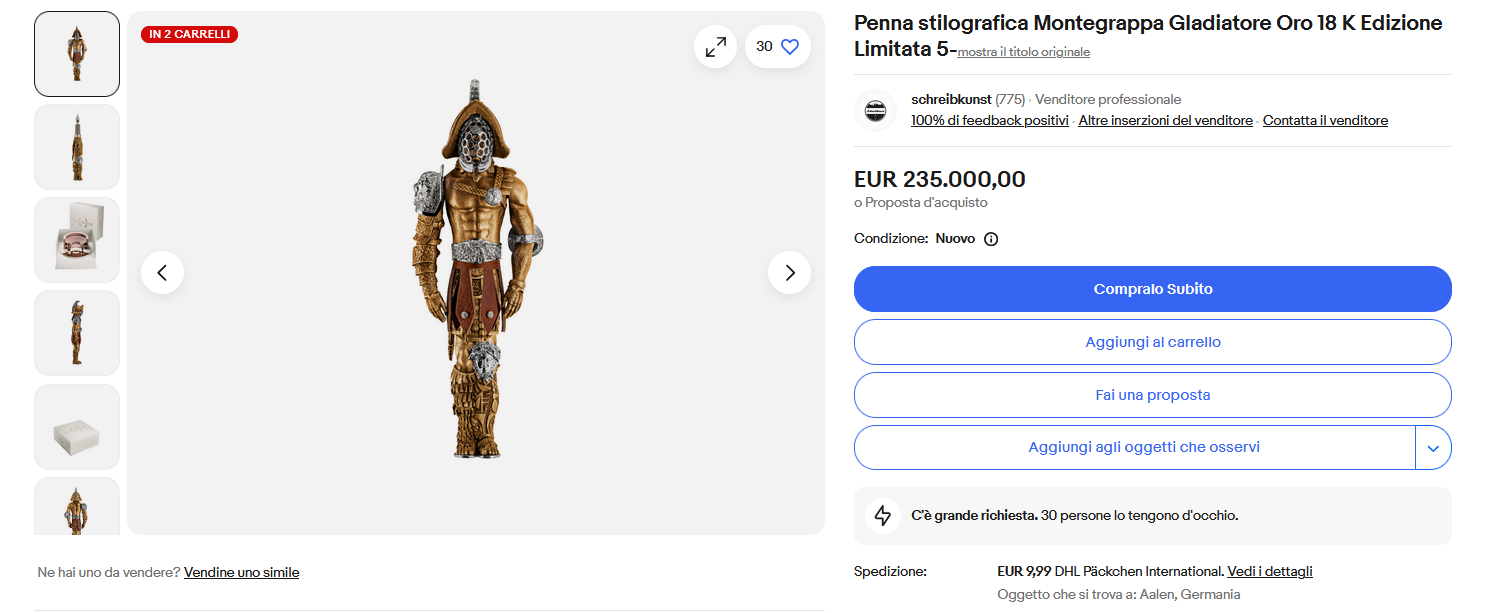The height and width of the screenshot is (613, 1511).
Task: Toggle the heart watchlist icon
Action: point(790,47)
